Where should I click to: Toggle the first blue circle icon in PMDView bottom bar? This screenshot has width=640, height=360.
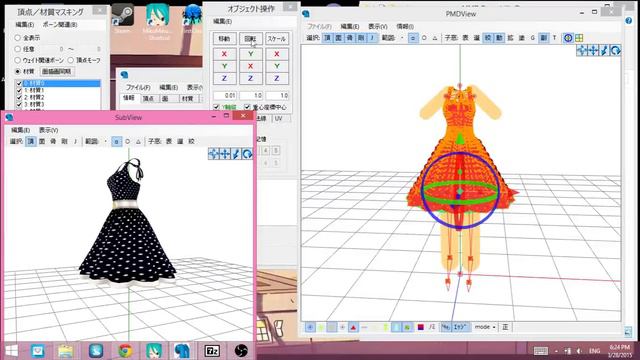point(310,327)
